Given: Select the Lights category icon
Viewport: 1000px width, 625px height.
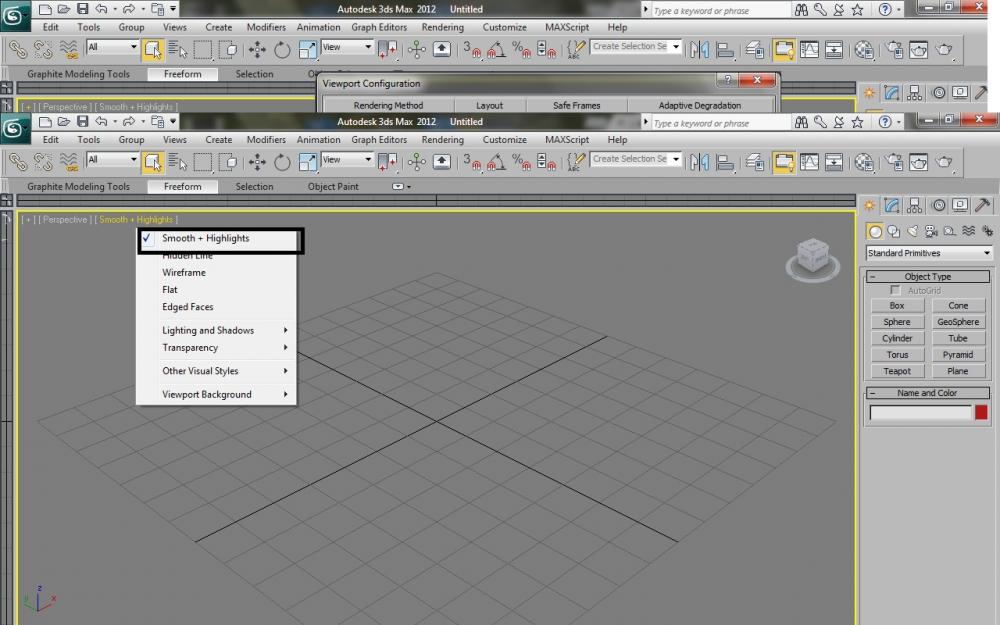Looking at the screenshot, I should point(912,231).
